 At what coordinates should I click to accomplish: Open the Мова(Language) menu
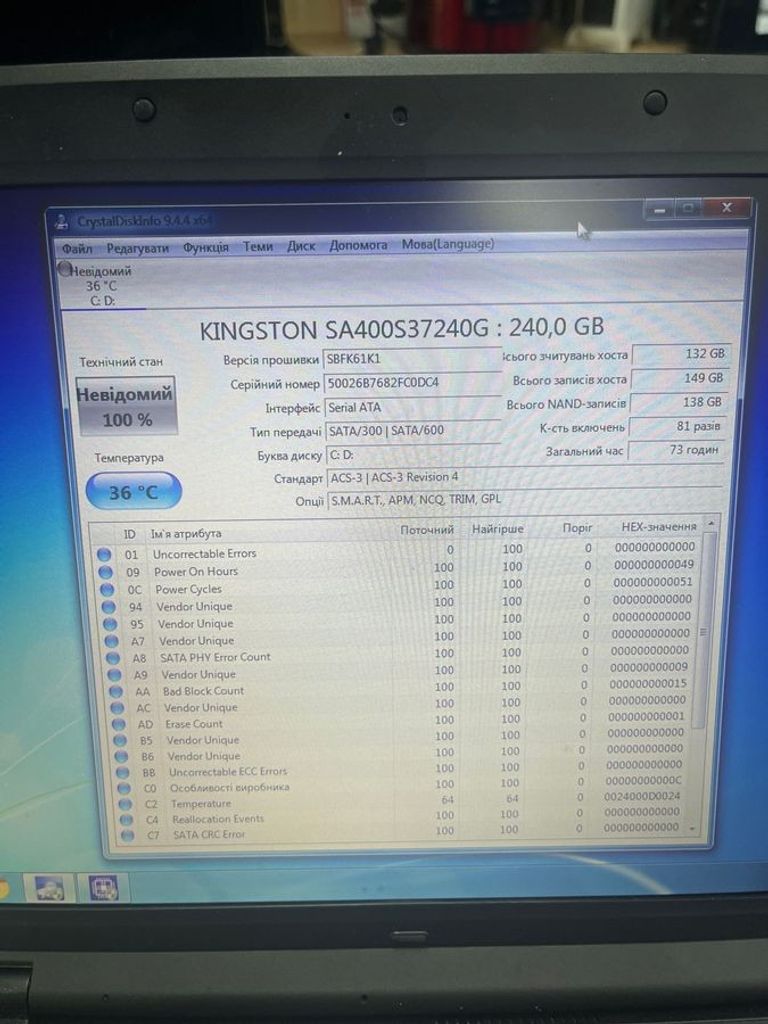click(447, 244)
